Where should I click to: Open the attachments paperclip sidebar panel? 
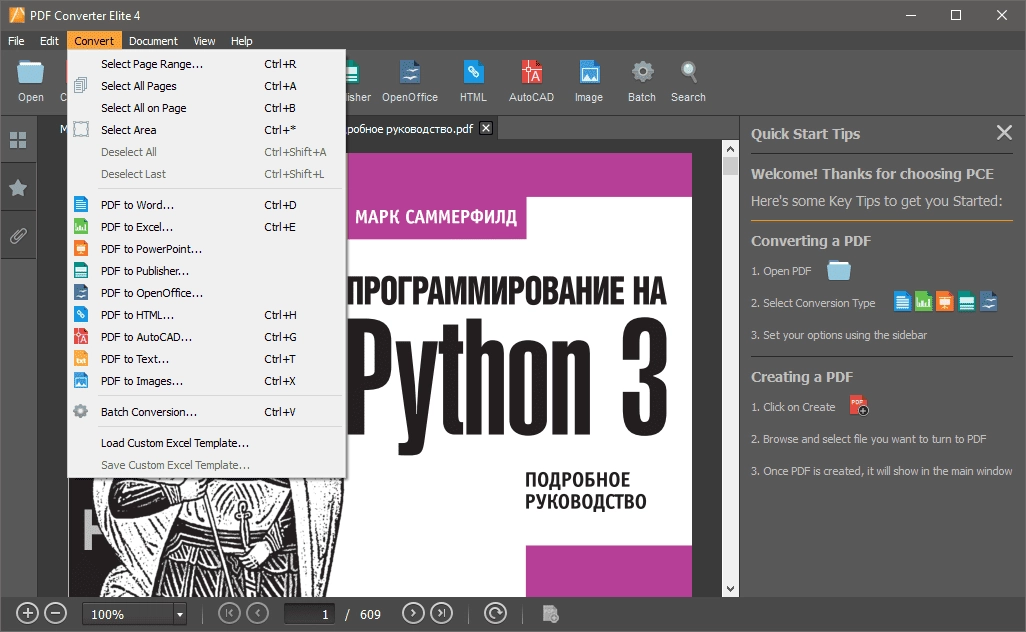(x=18, y=236)
